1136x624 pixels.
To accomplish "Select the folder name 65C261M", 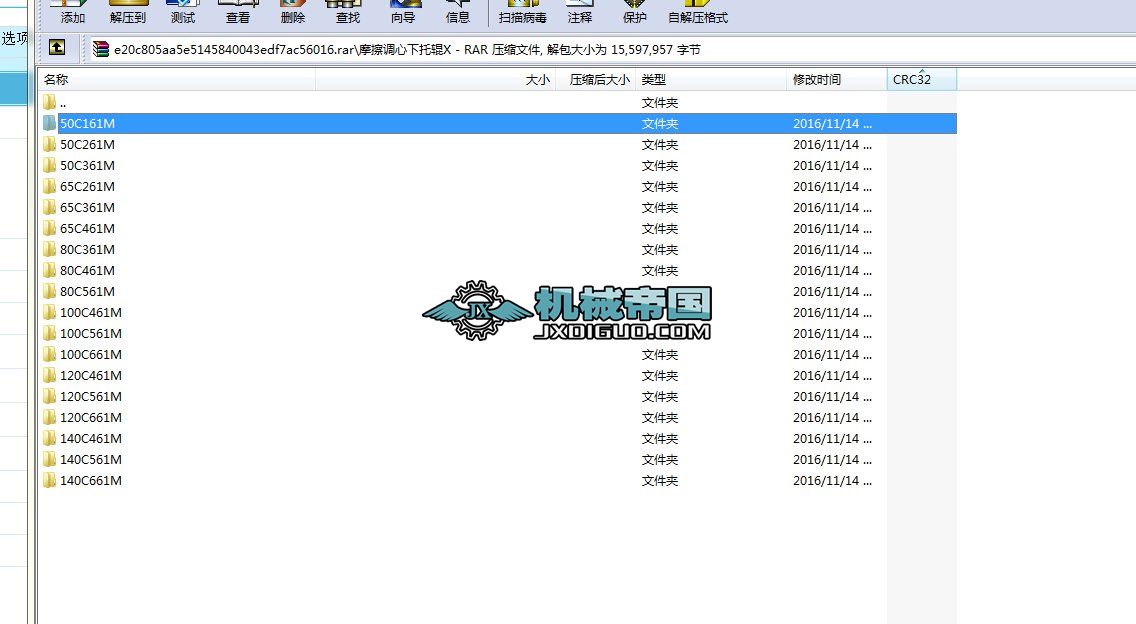I will coord(88,187).
